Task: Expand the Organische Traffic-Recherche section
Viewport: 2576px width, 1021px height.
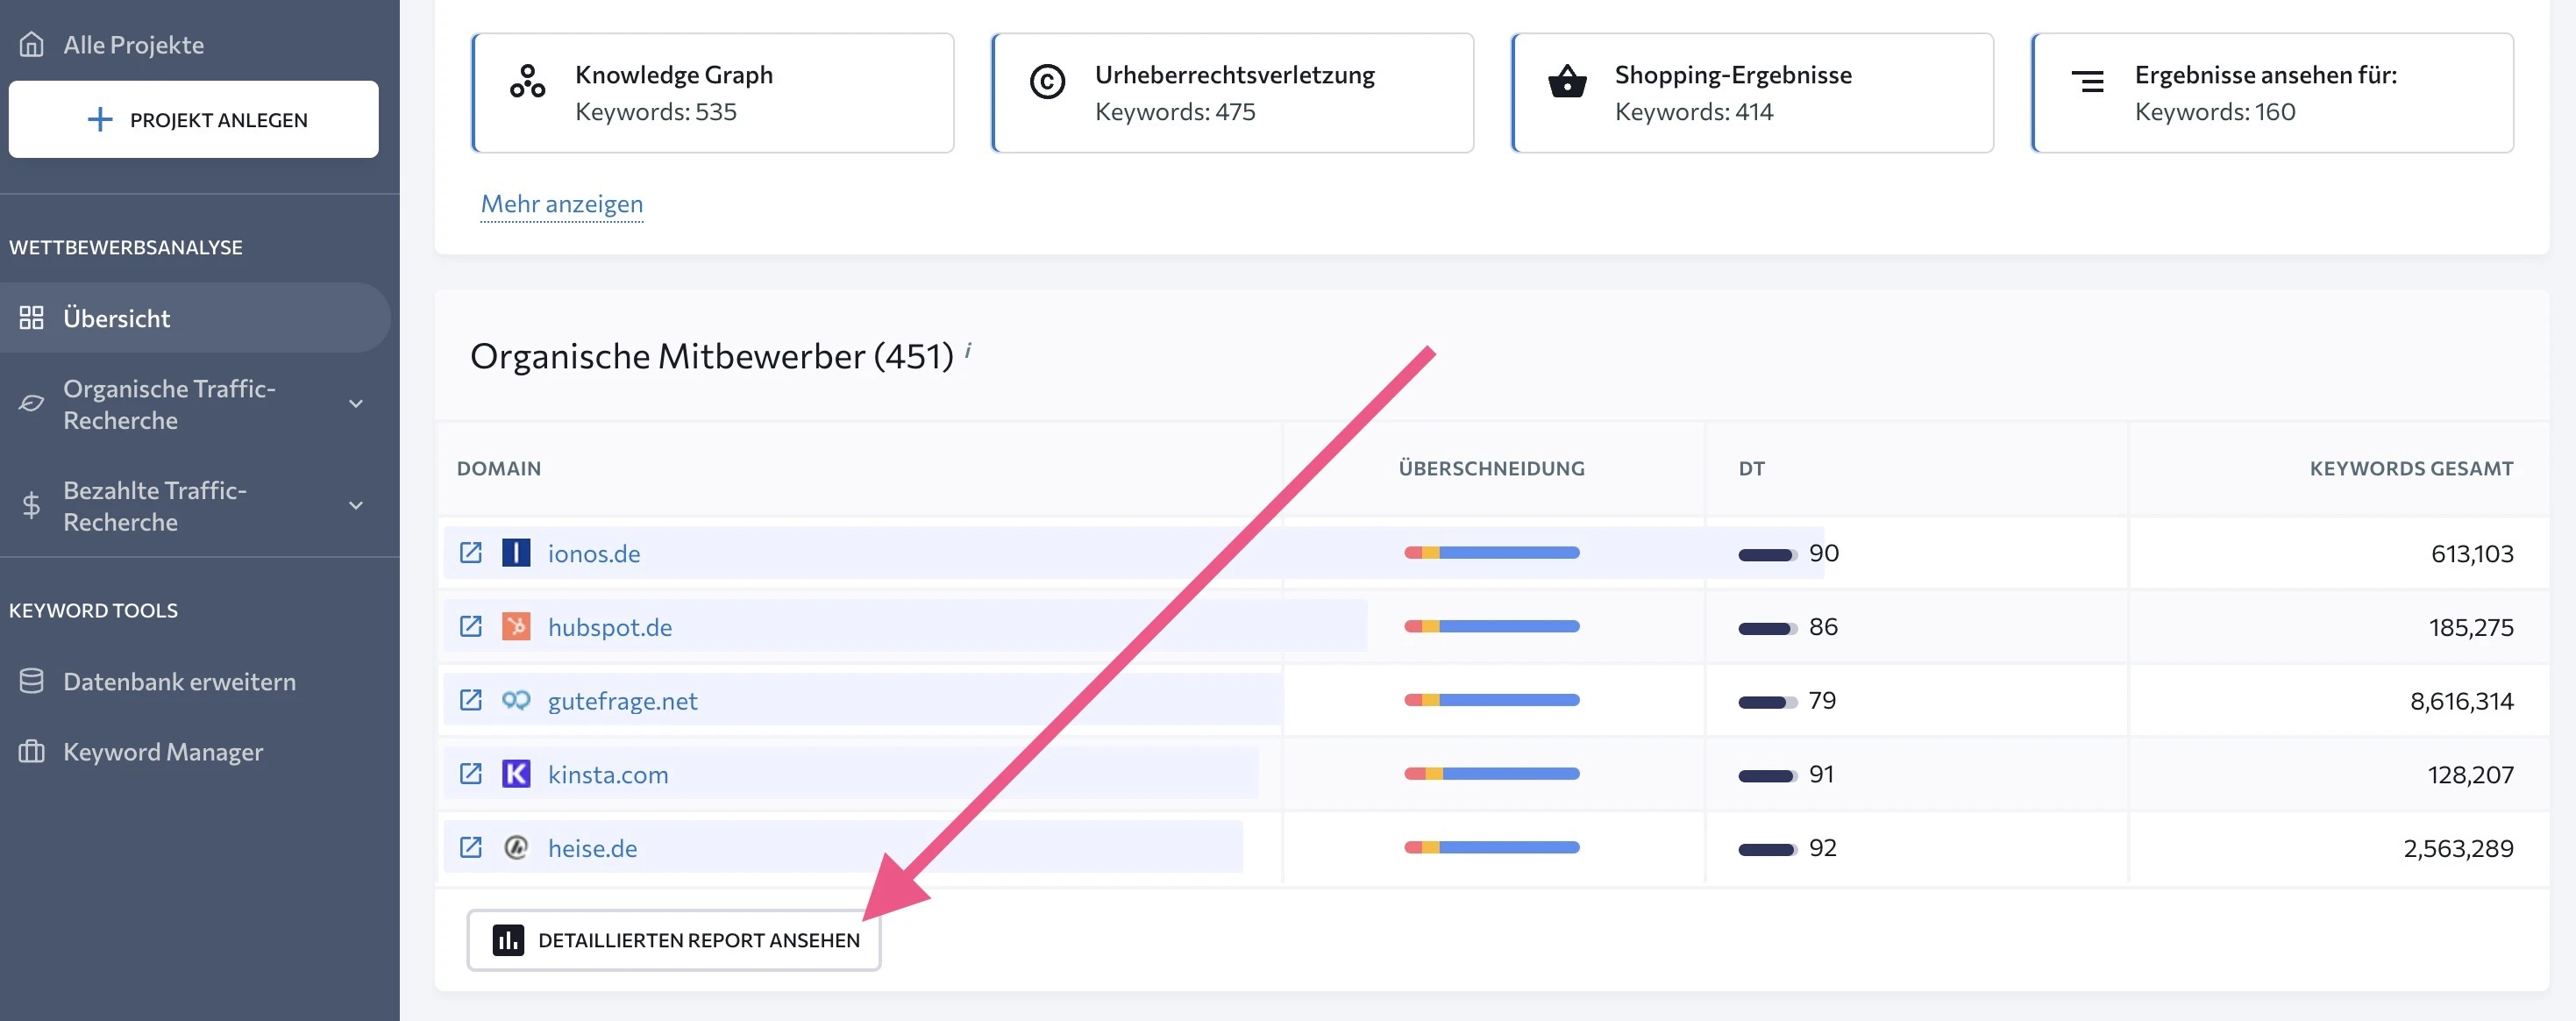Action: tap(355, 404)
